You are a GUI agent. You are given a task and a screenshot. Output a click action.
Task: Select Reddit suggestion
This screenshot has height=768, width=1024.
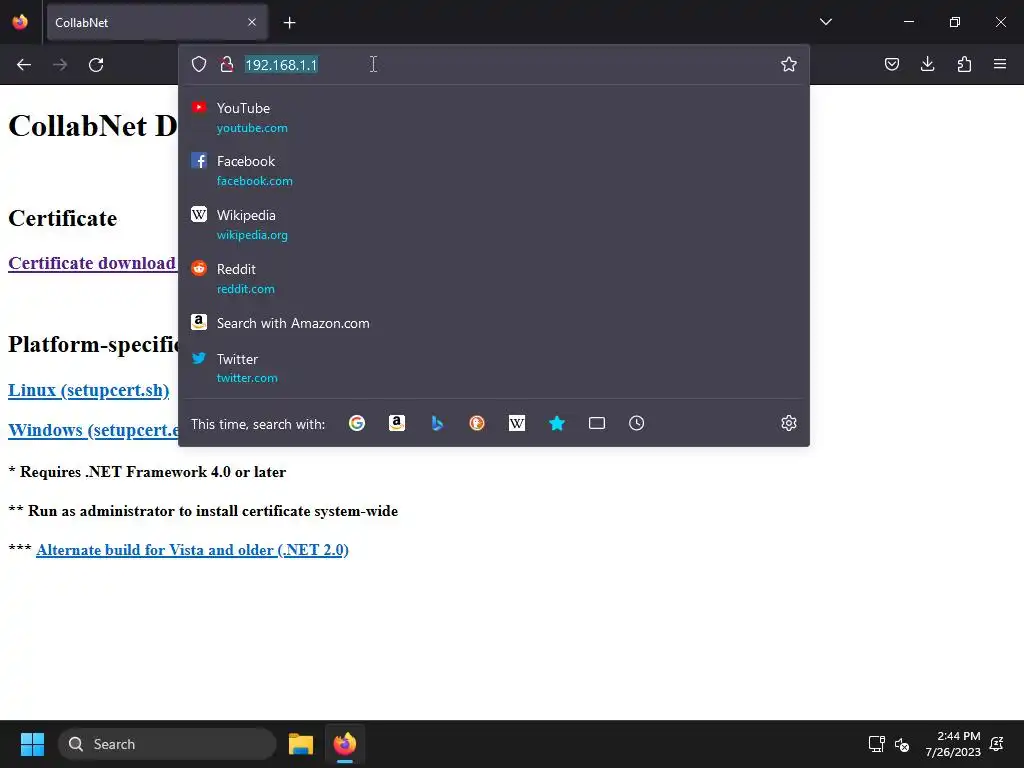click(494, 279)
